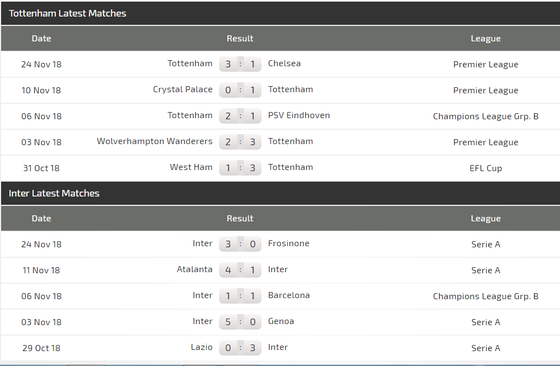Open the Wolverhampton Wanderers team link
Viewport: 560px width, 366px height.
pyautogui.click(x=154, y=141)
